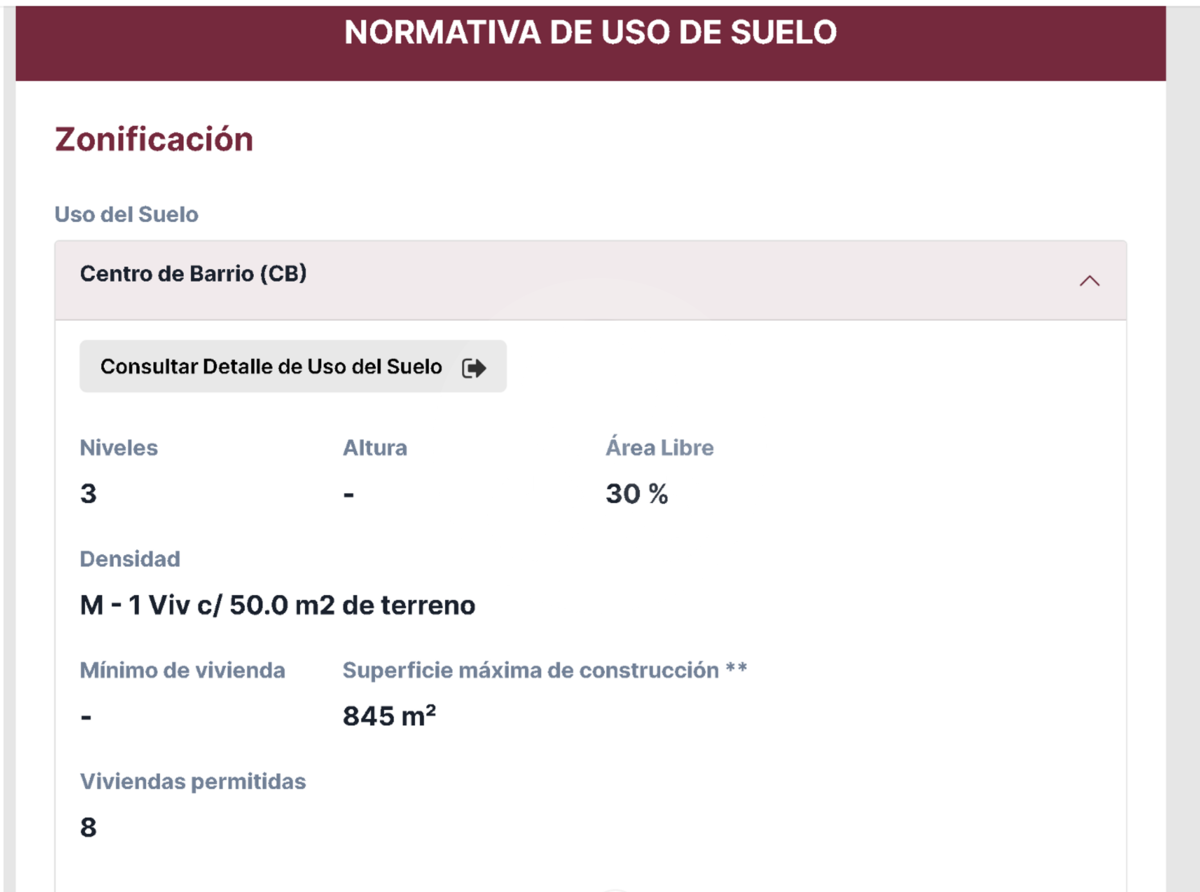This screenshot has height=892, width=1200.
Task: Click the Viviendas permitidas count of 8
Action: [88, 827]
